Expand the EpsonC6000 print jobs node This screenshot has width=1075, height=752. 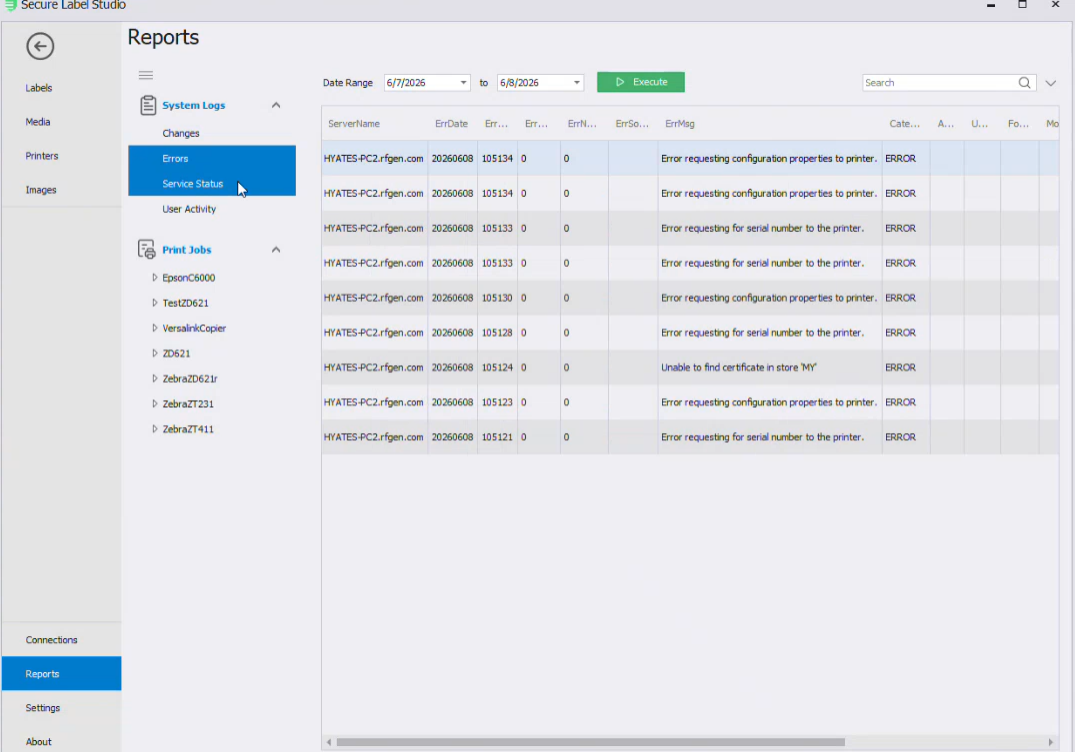coord(154,278)
